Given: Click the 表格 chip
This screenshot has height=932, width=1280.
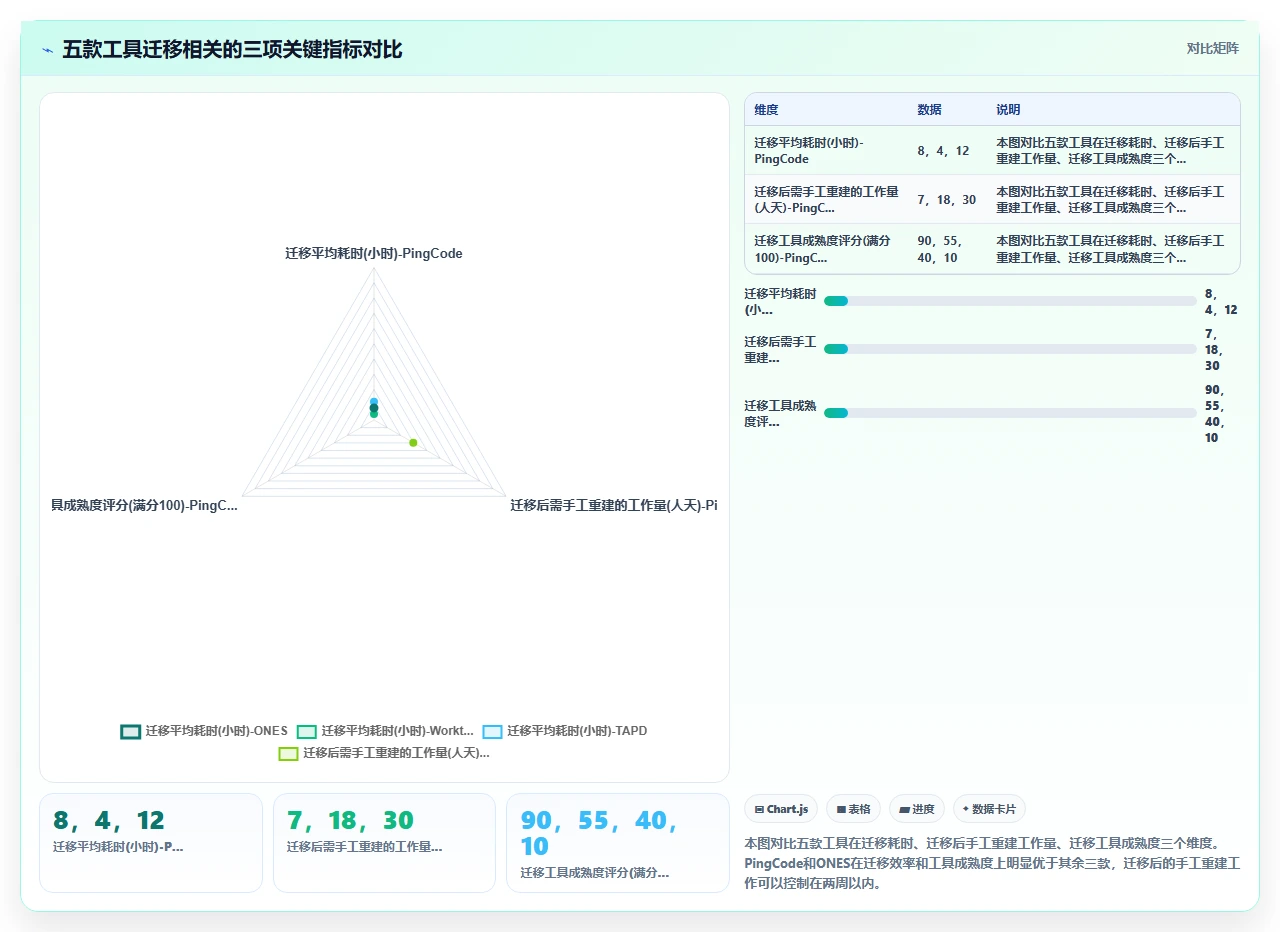Looking at the screenshot, I should (x=853, y=809).
